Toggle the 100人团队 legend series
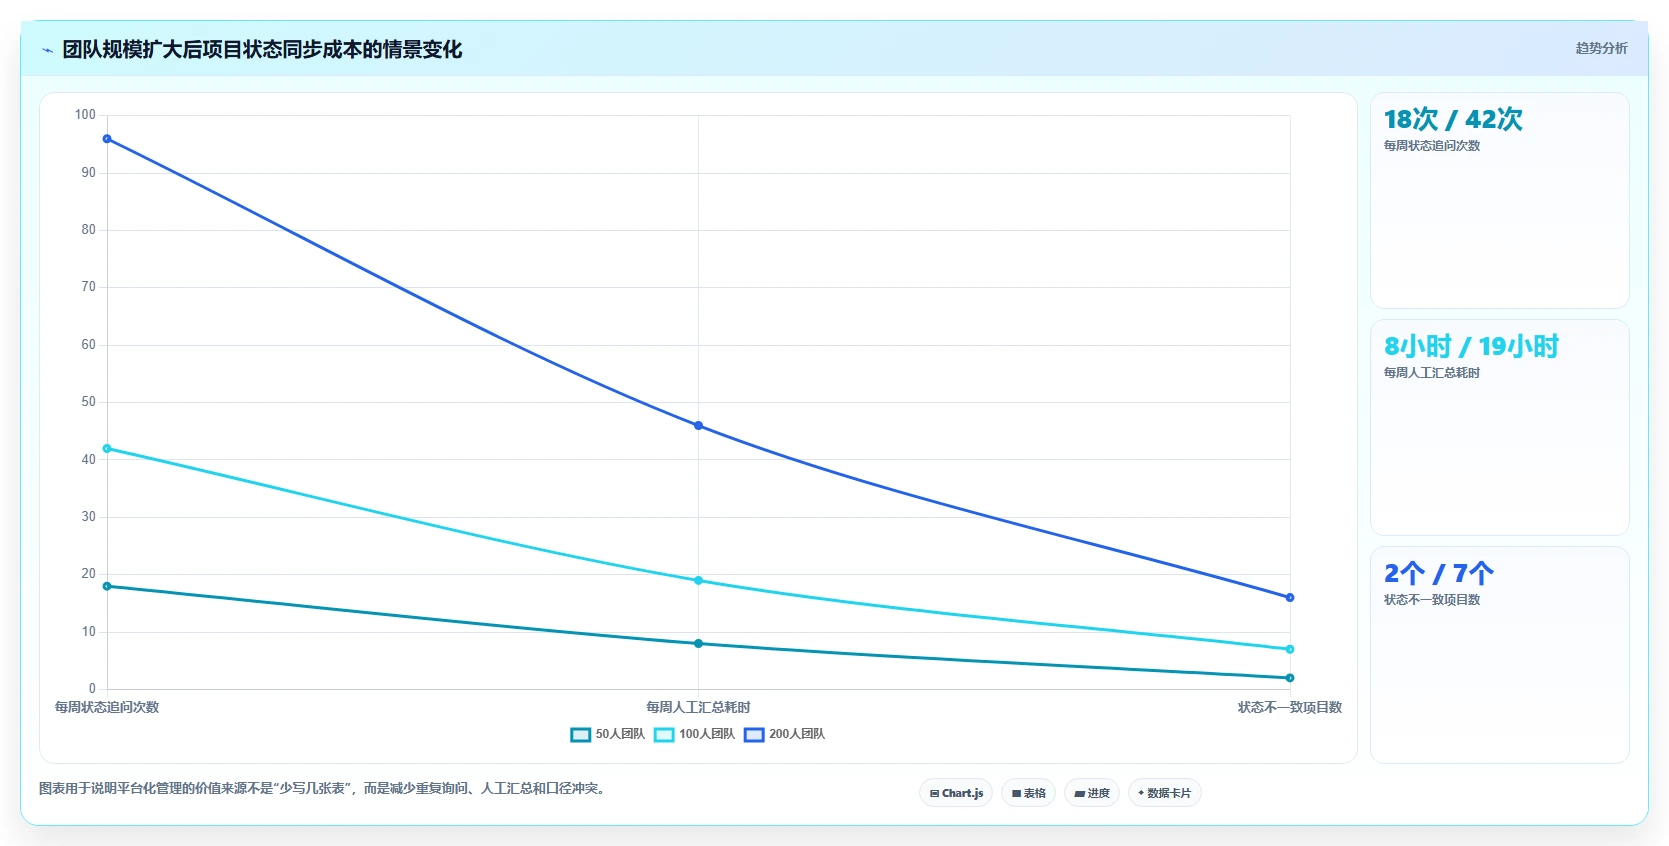 pyautogui.click(x=694, y=734)
